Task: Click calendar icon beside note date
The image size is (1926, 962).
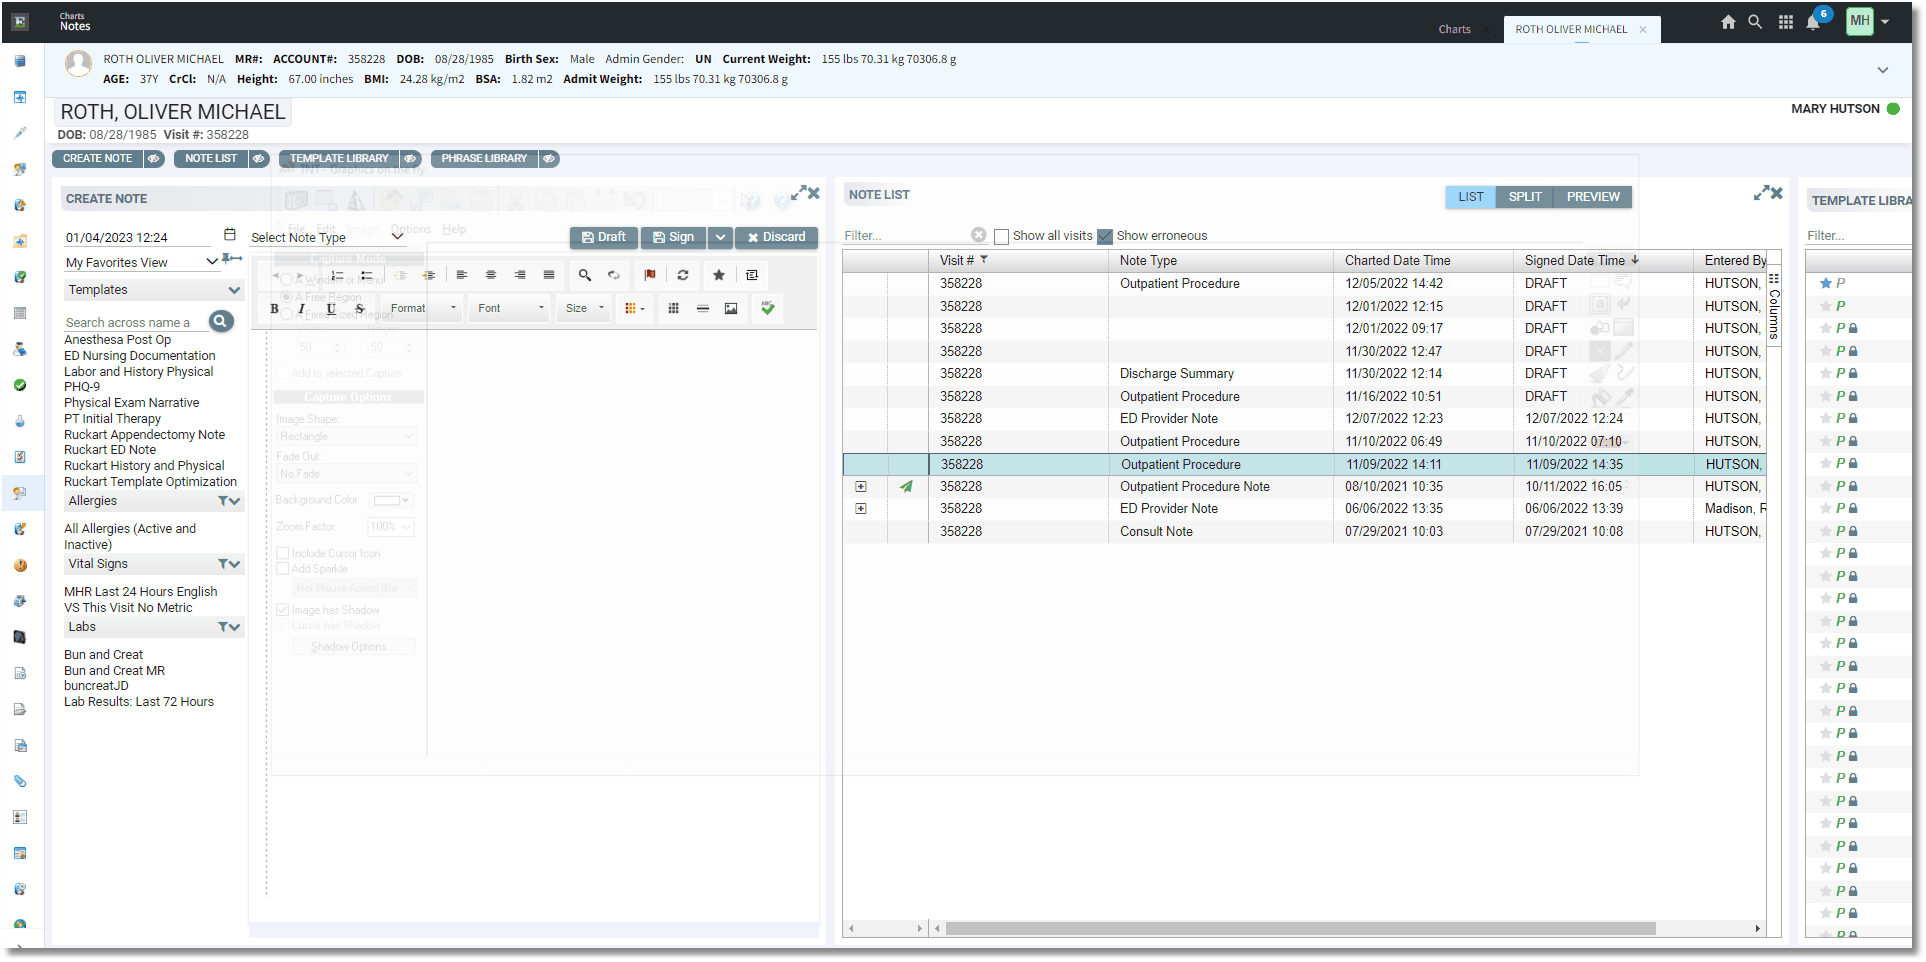Action: tap(230, 235)
